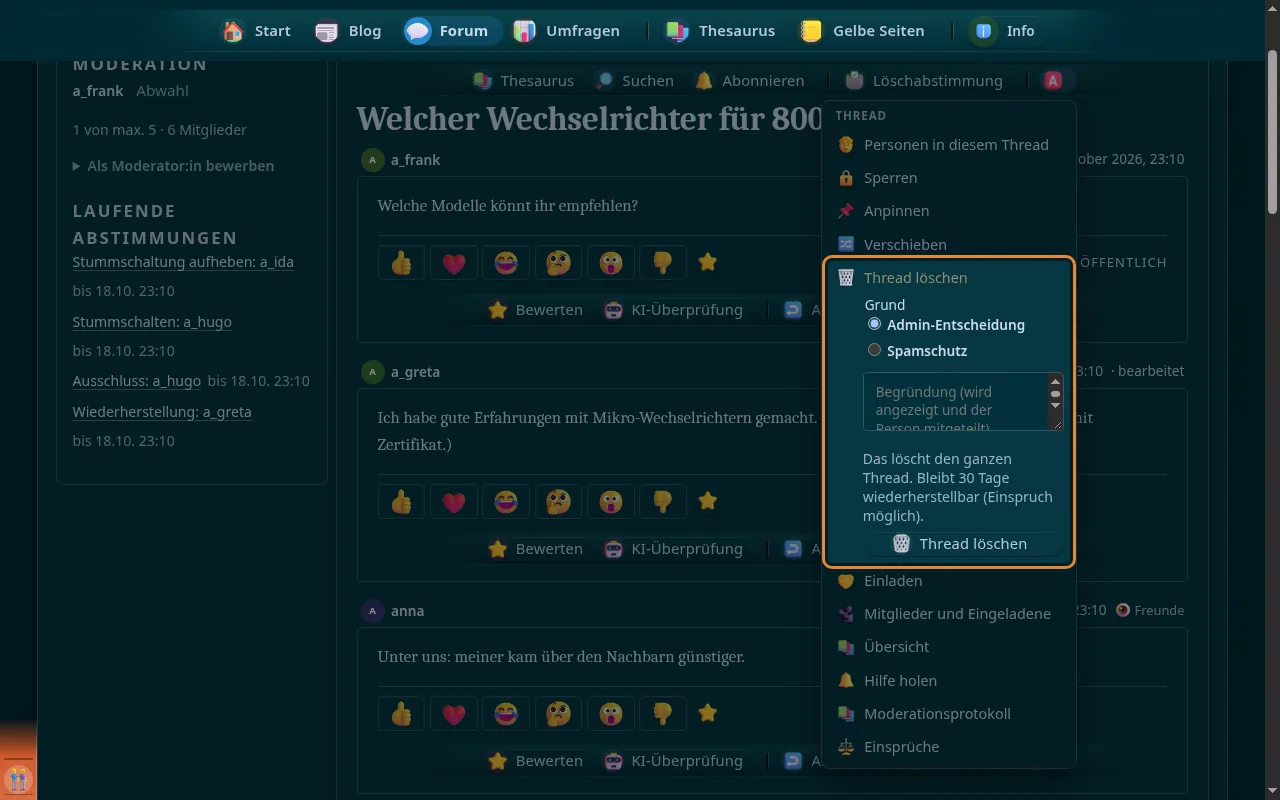Choose 'Hilfe holen' in the thread menu
The image size is (1280, 800).
click(x=948, y=681)
